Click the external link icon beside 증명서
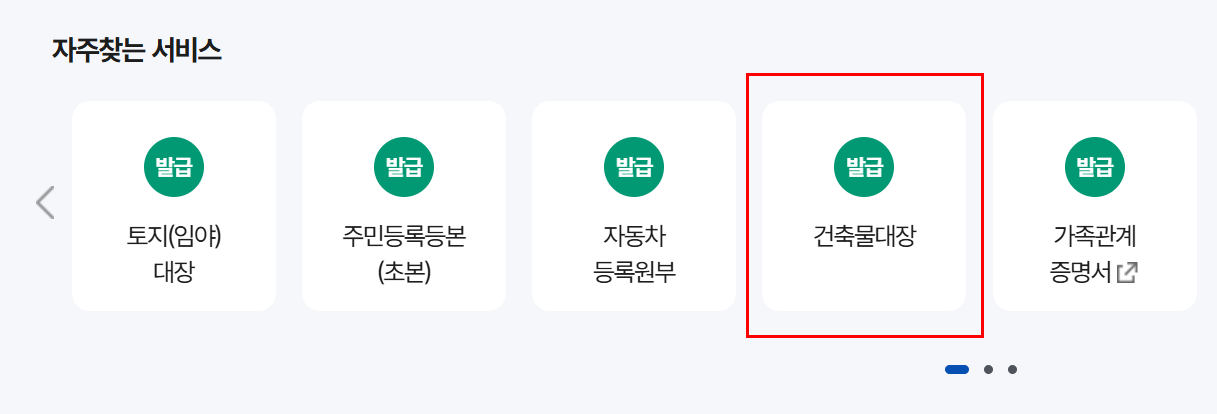This screenshot has width=1217, height=414. click(1127, 272)
